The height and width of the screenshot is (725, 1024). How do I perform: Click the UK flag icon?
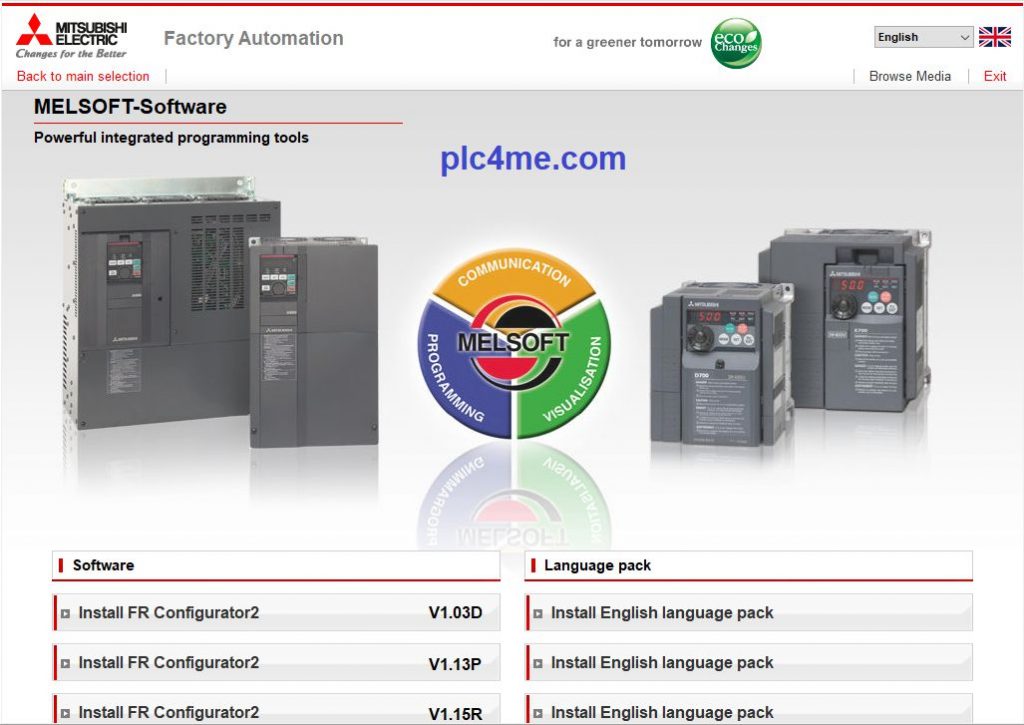click(x=994, y=38)
